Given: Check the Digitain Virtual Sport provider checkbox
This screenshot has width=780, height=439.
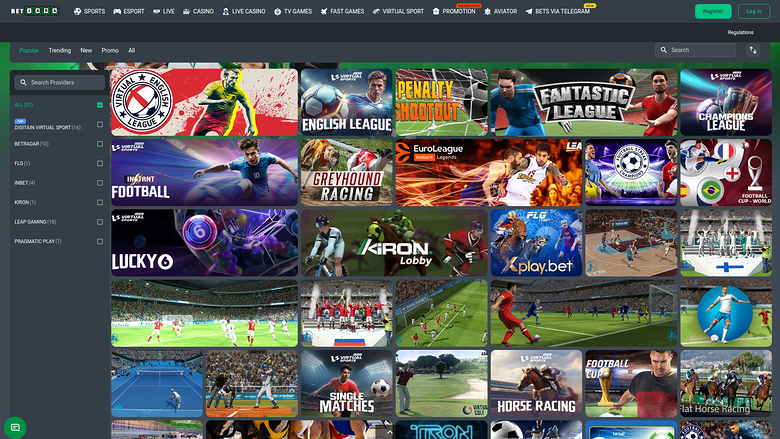Looking at the screenshot, I should coord(100,124).
